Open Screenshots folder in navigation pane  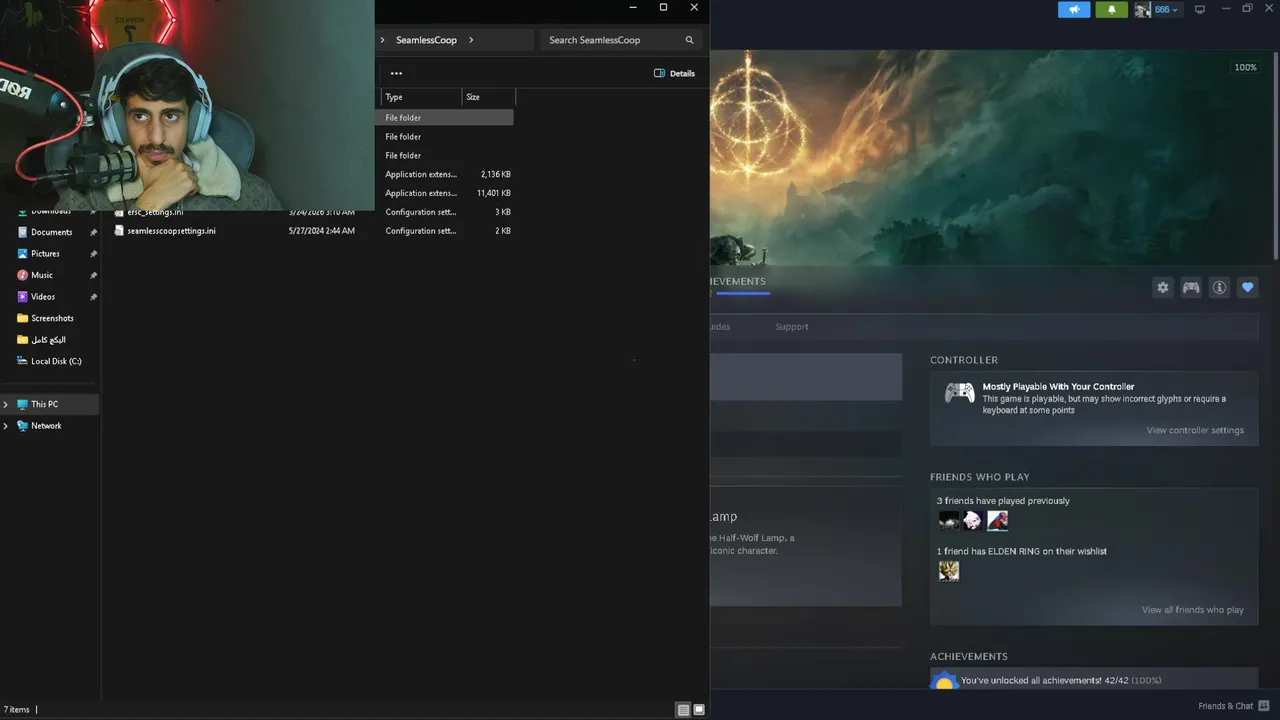[x=51, y=318]
